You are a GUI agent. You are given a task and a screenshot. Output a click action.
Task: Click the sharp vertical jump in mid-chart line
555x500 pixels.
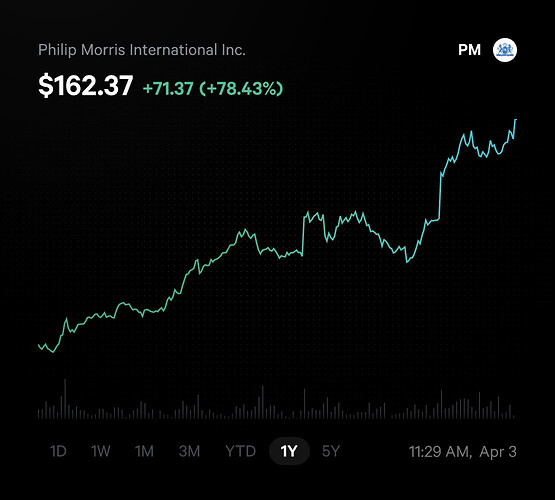pyautogui.click(x=303, y=234)
